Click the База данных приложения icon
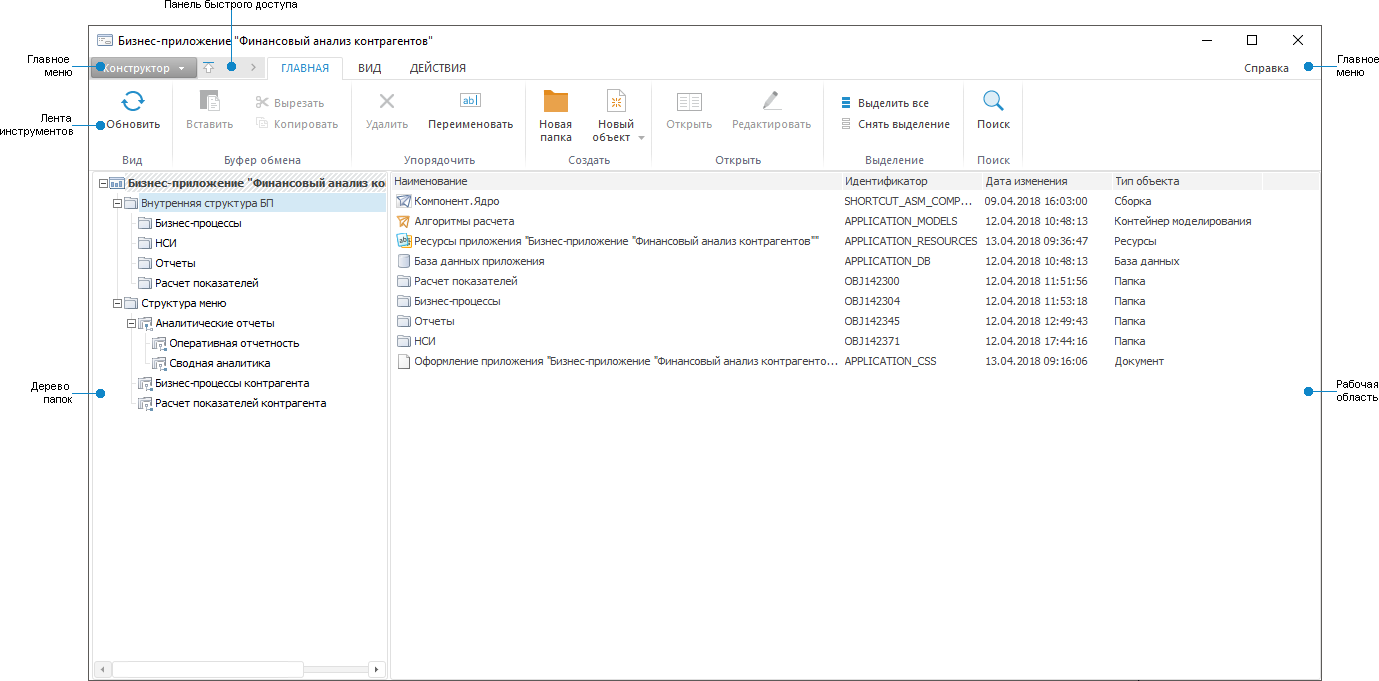 tap(404, 261)
